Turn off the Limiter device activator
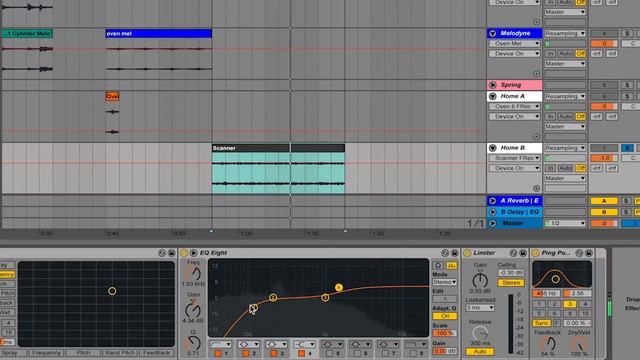 (x=467, y=253)
